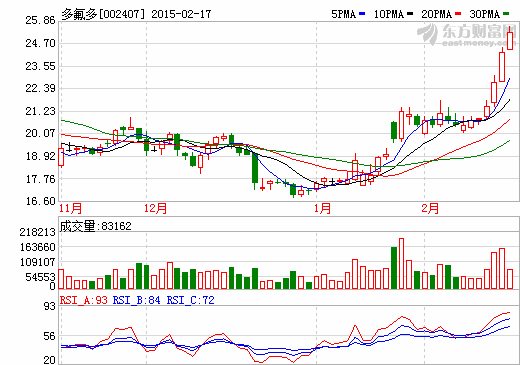Click the 17.76 price axis label

point(40,179)
